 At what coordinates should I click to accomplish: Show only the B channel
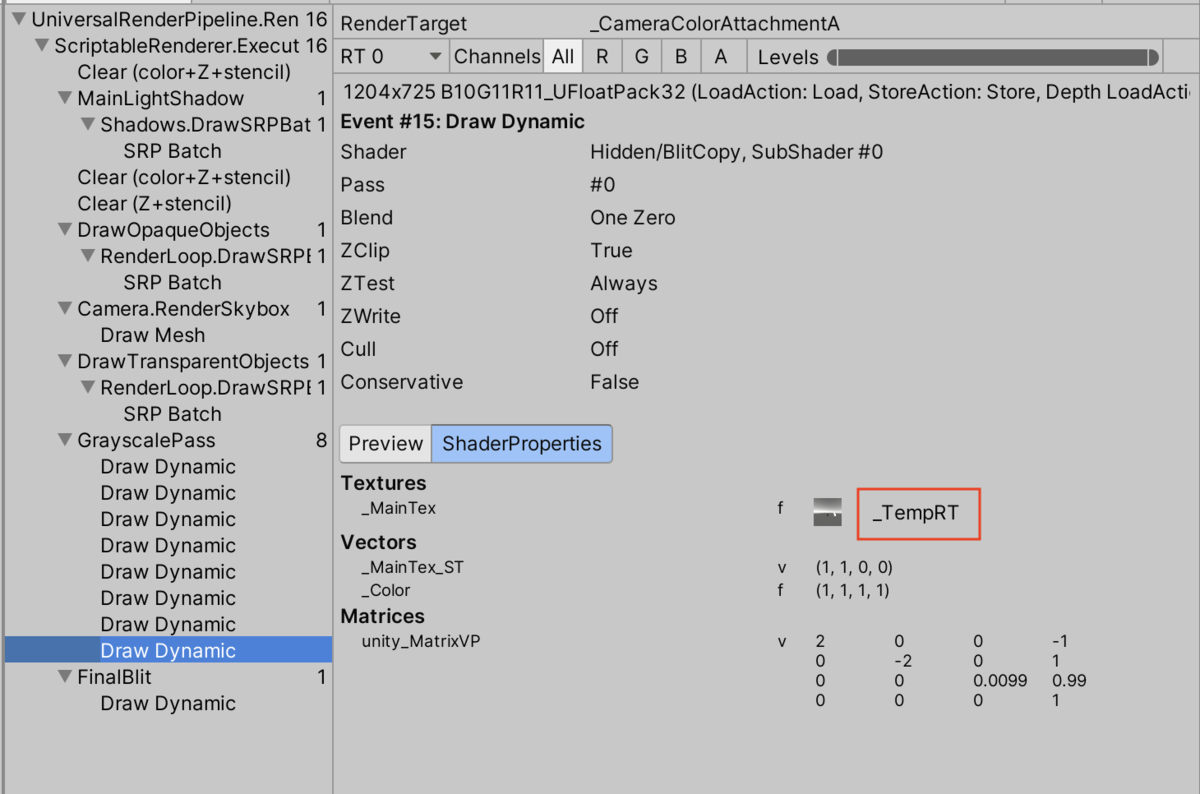680,57
